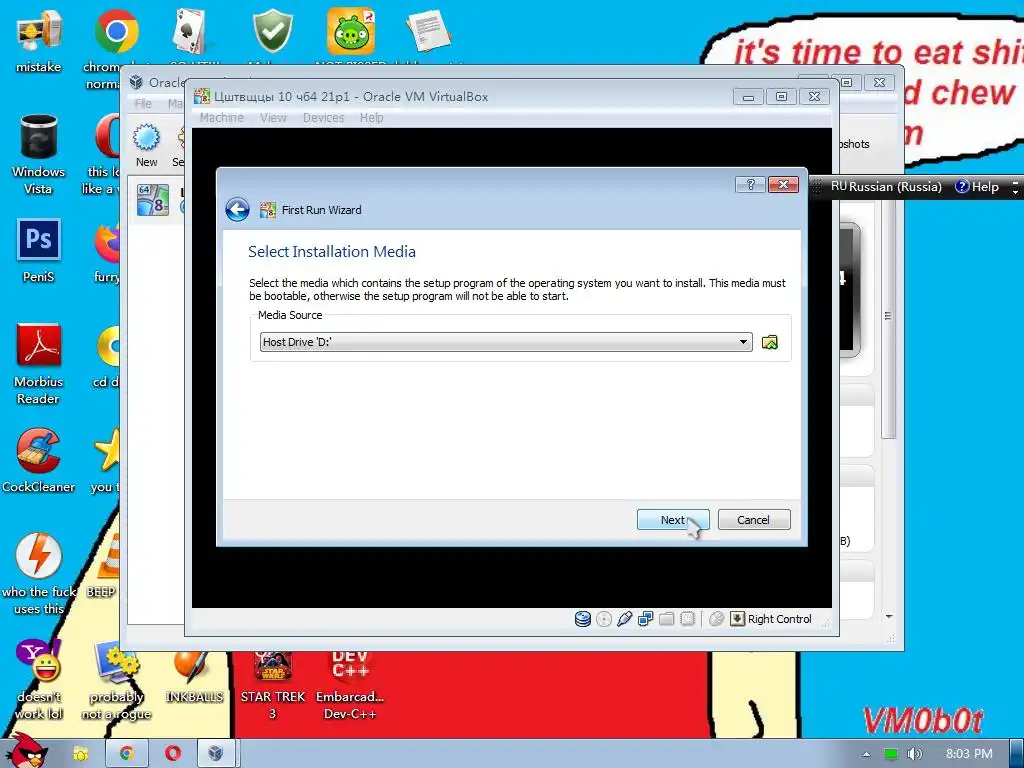Open the View menu in VM window
Viewport: 1024px width, 768px height.
(273, 118)
